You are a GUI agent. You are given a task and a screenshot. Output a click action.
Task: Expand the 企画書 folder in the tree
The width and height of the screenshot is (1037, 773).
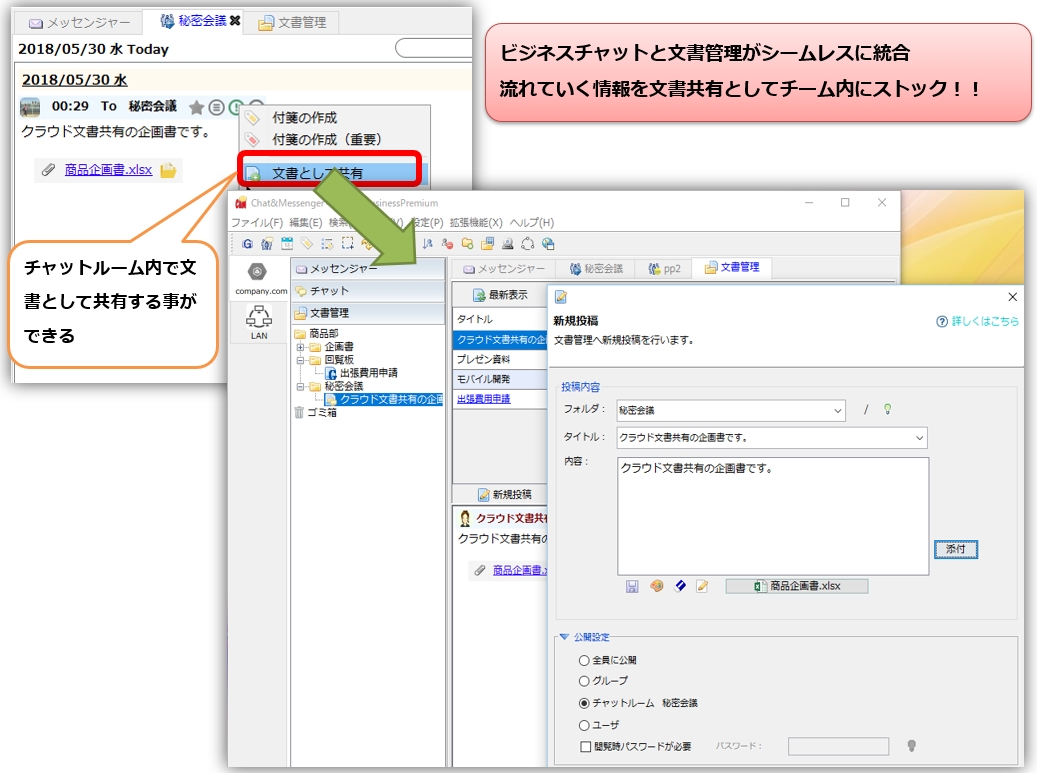(300, 347)
